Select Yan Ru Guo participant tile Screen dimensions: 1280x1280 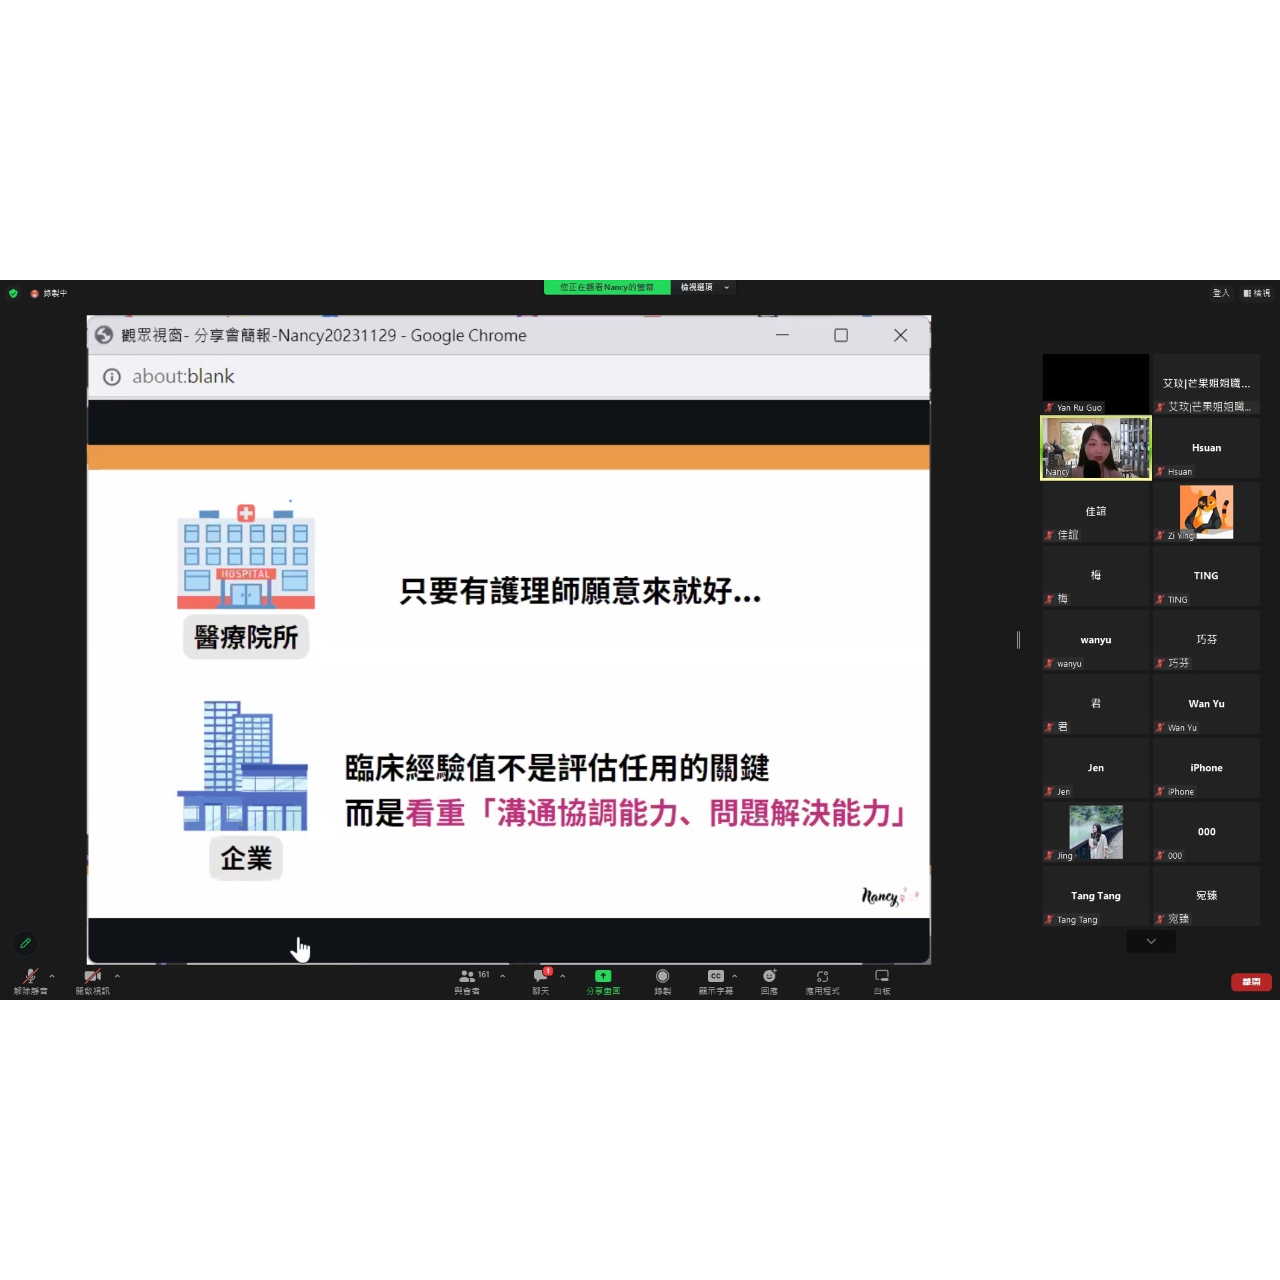tap(1096, 383)
